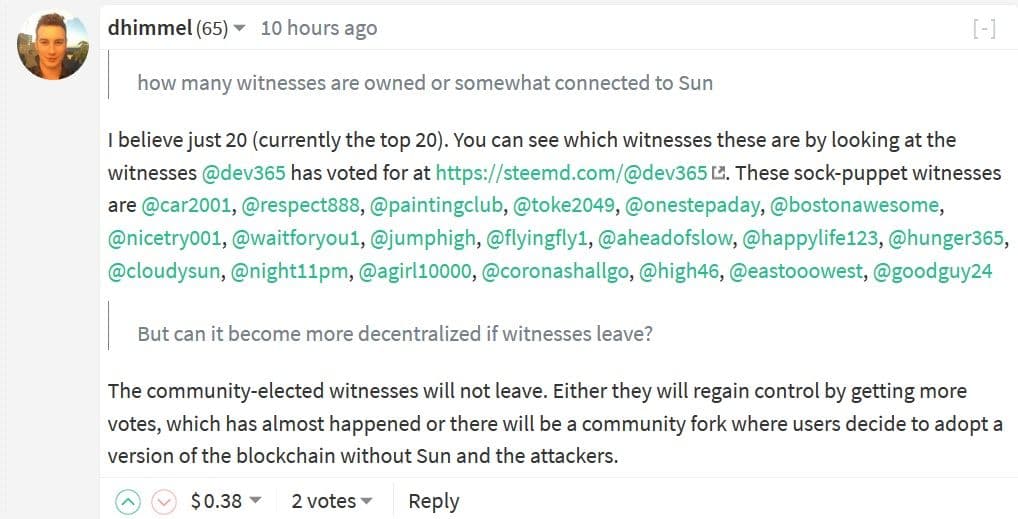Click the upvote arrow icon

tap(128, 501)
